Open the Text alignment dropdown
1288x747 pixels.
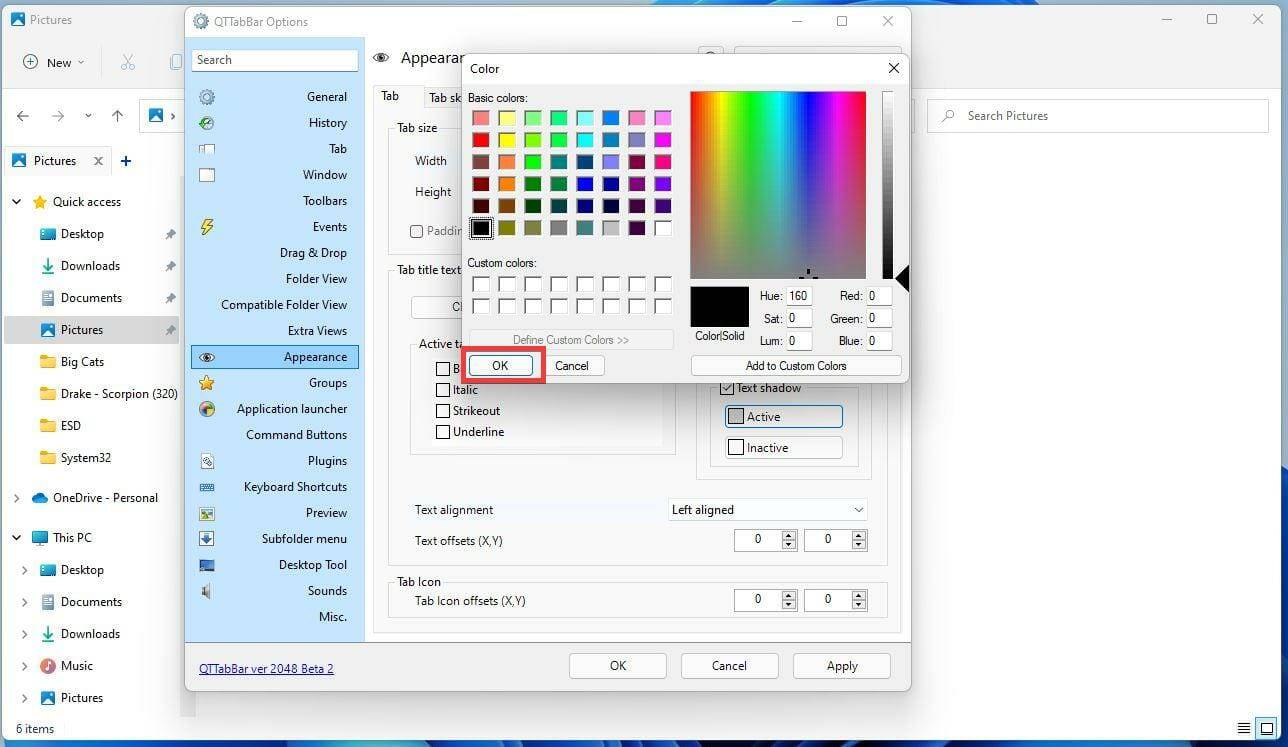point(767,509)
